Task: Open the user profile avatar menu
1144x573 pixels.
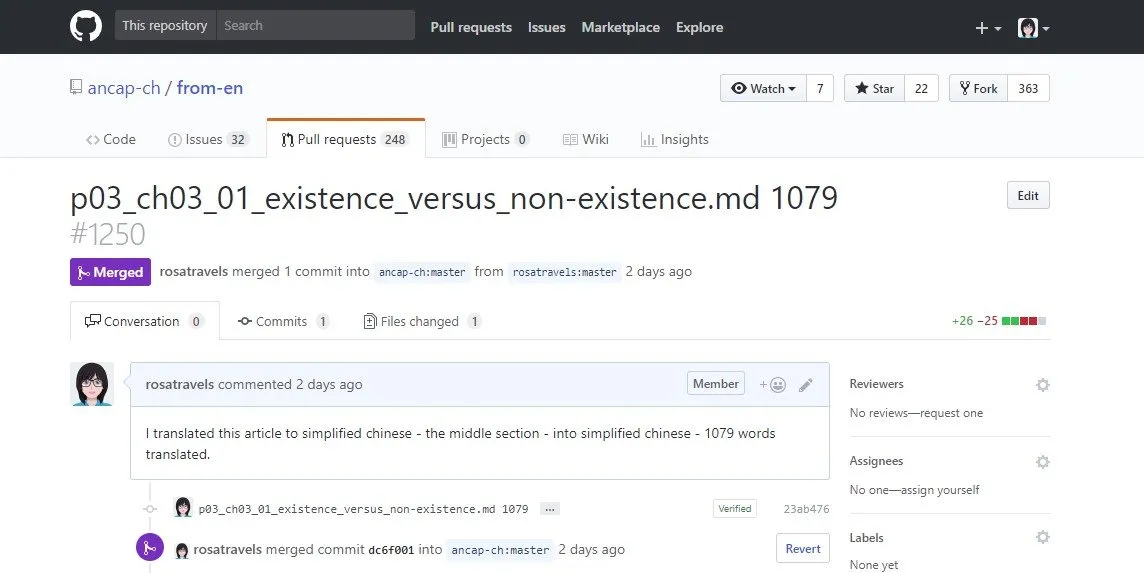Action: tap(1033, 28)
